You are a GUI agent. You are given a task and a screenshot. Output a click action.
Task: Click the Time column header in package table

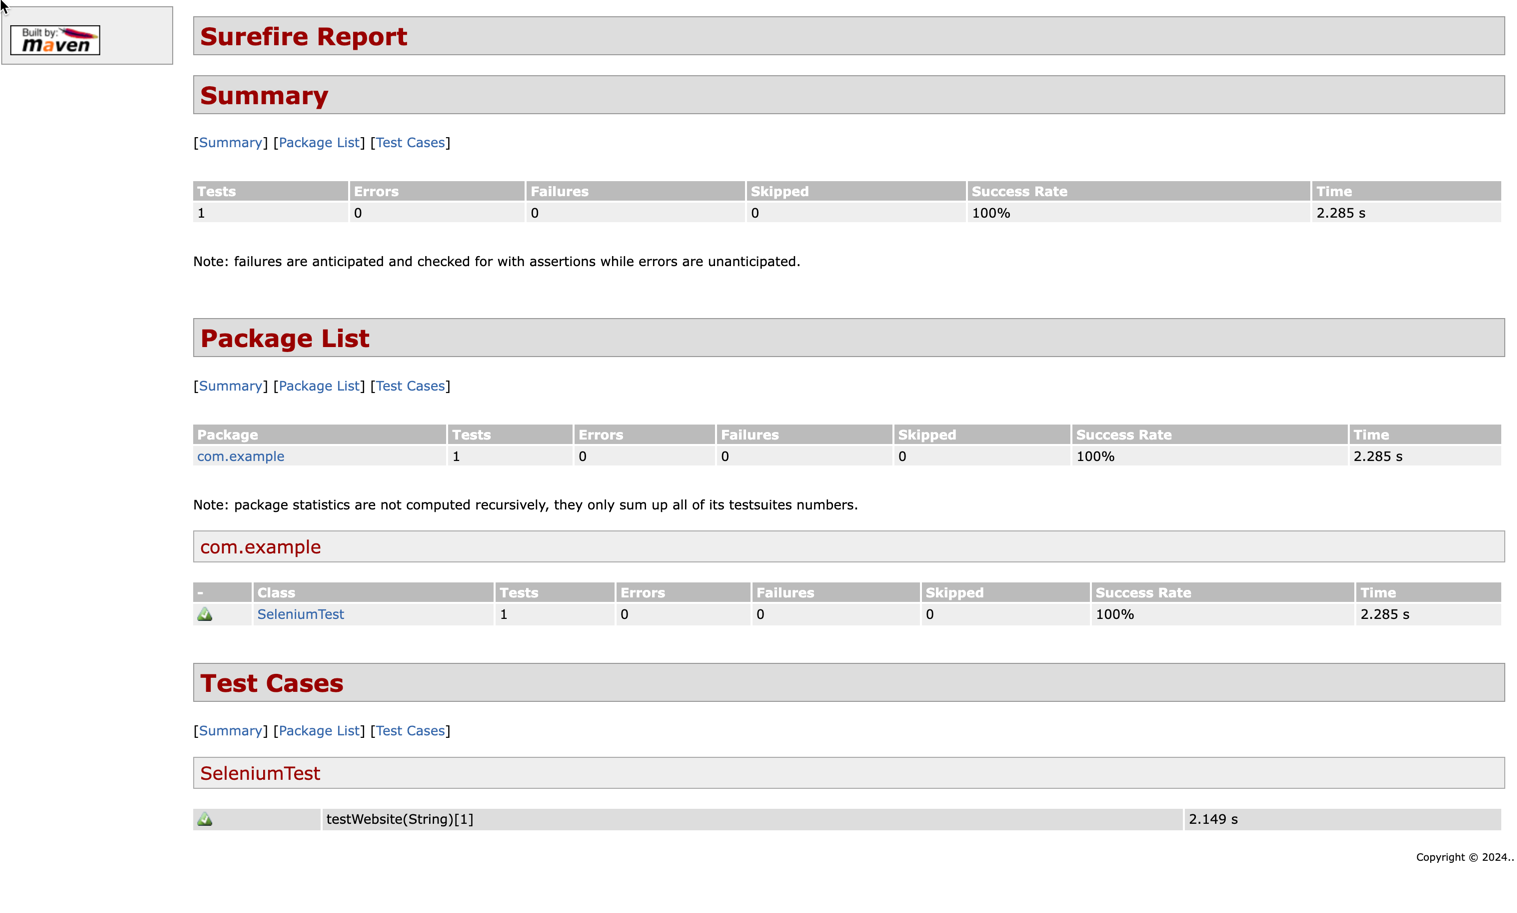[x=1370, y=434]
